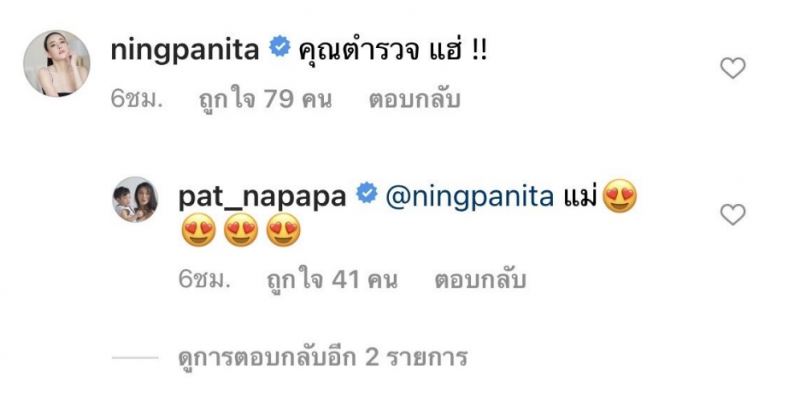Like pat_napapa's reply with the heart icon
Image resolution: width=800 pixels, height=395 pixels.
tap(733, 214)
